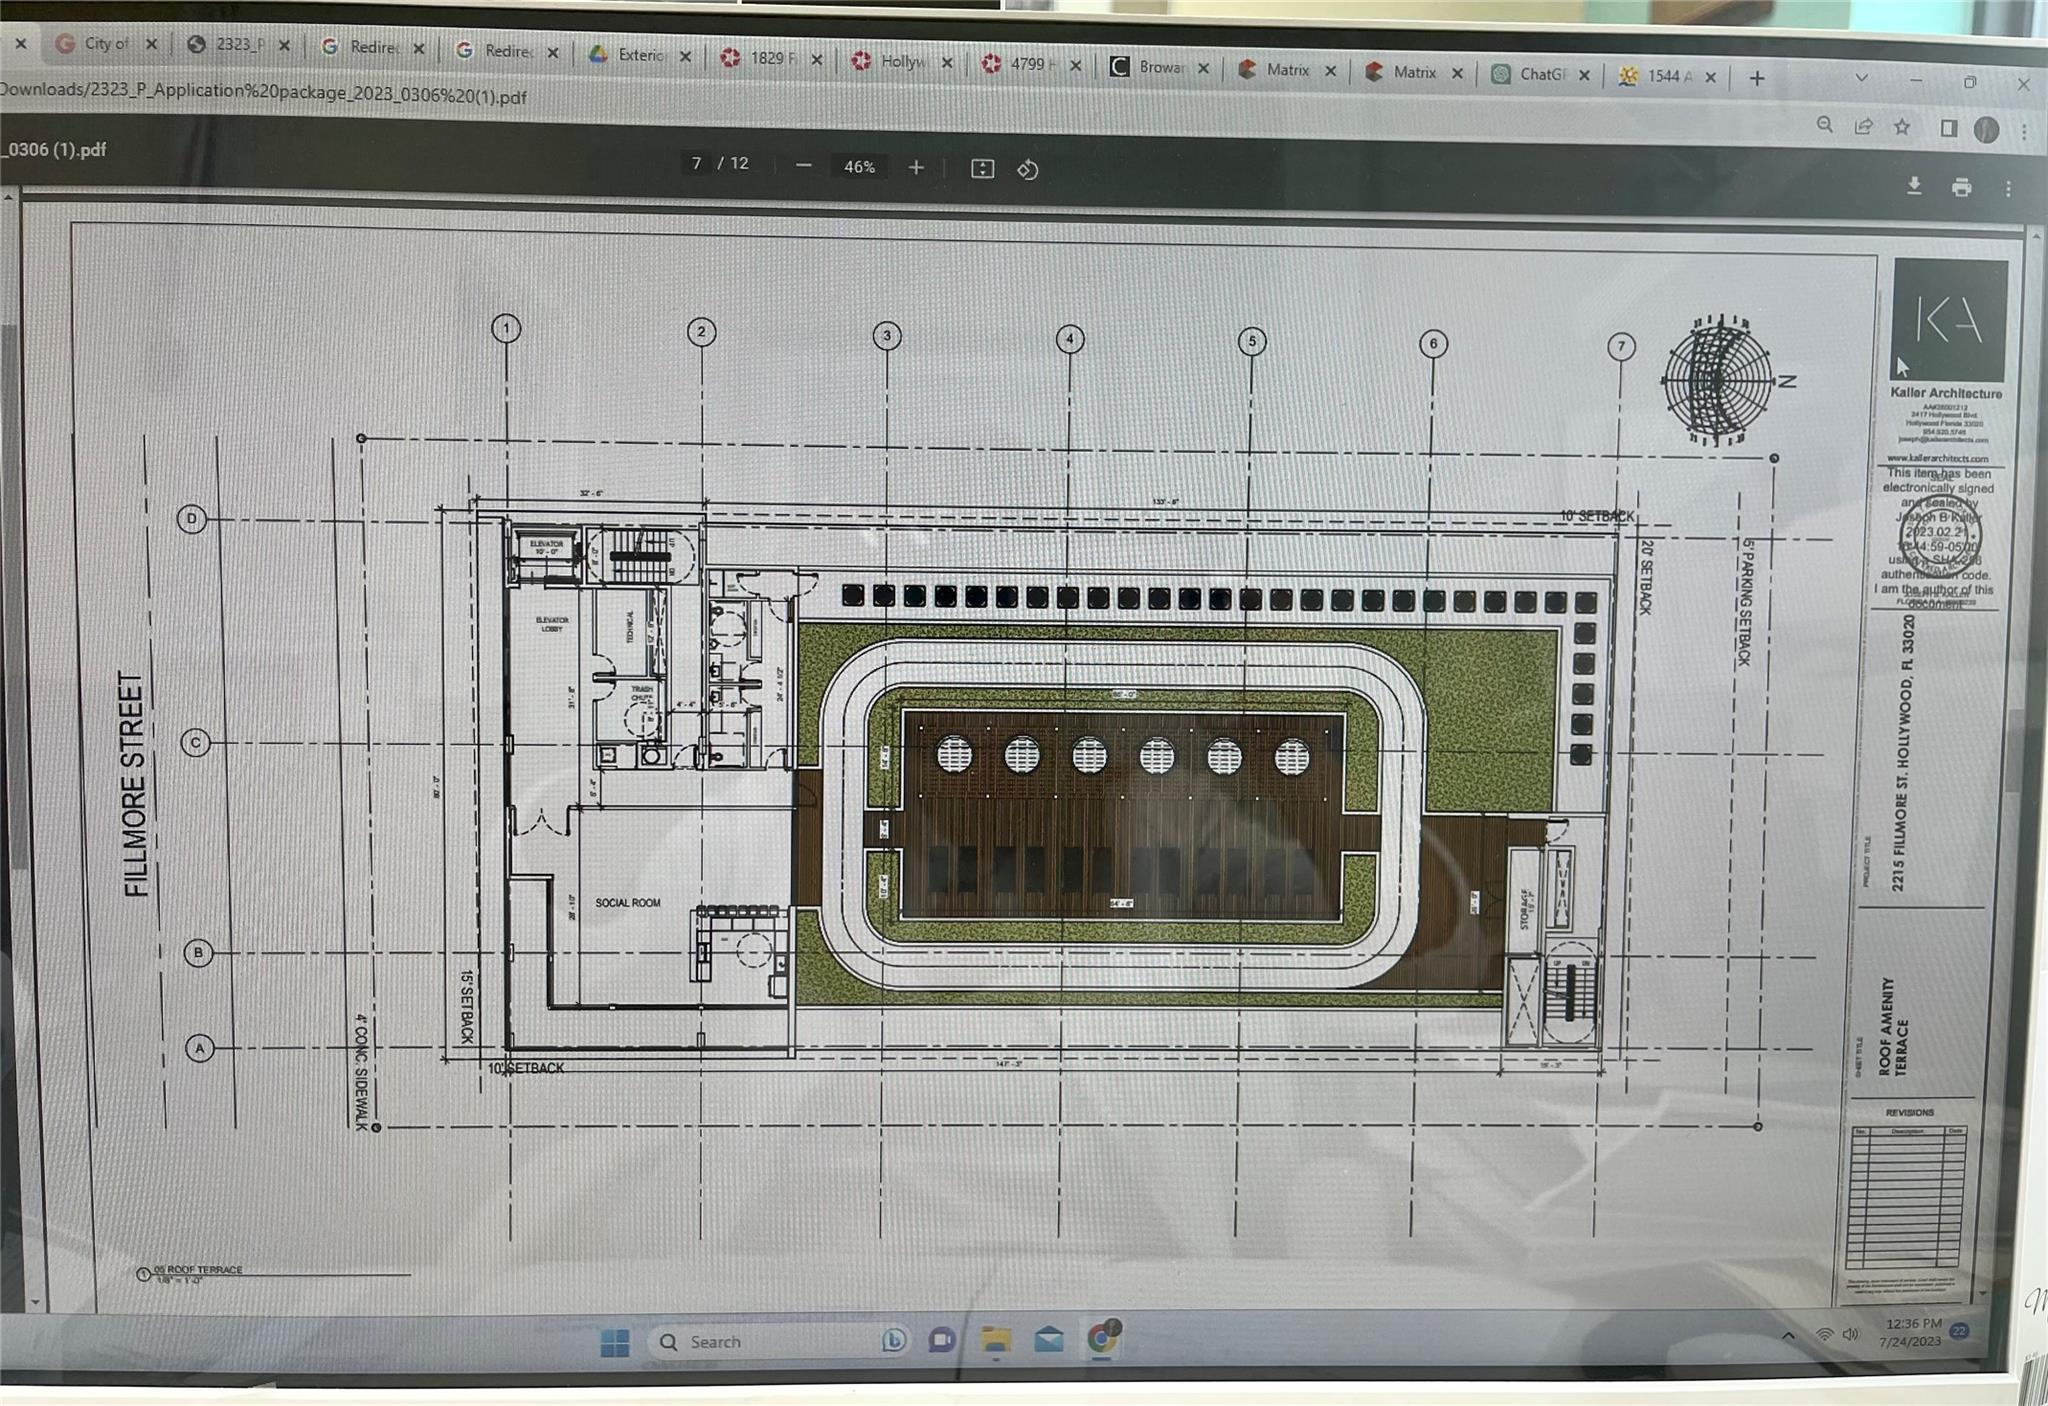
Task: Print the PDF with the printer icon
Action: click(1961, 187)
